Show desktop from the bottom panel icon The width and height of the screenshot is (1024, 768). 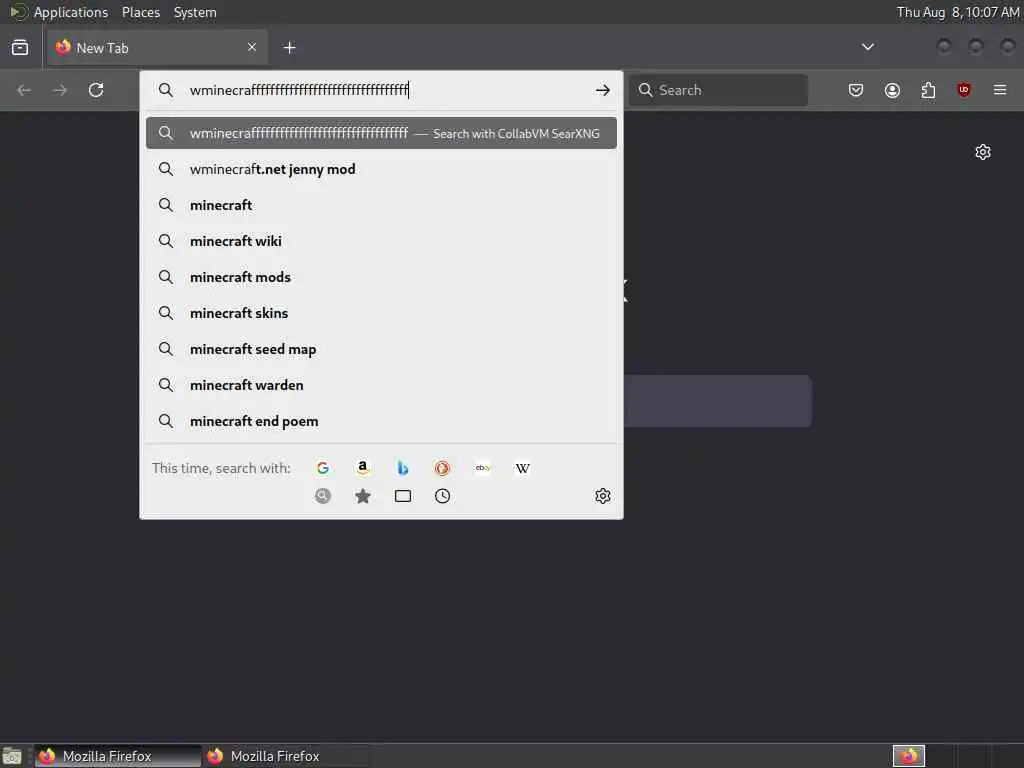pyautogui.click(x=12, y=756)
